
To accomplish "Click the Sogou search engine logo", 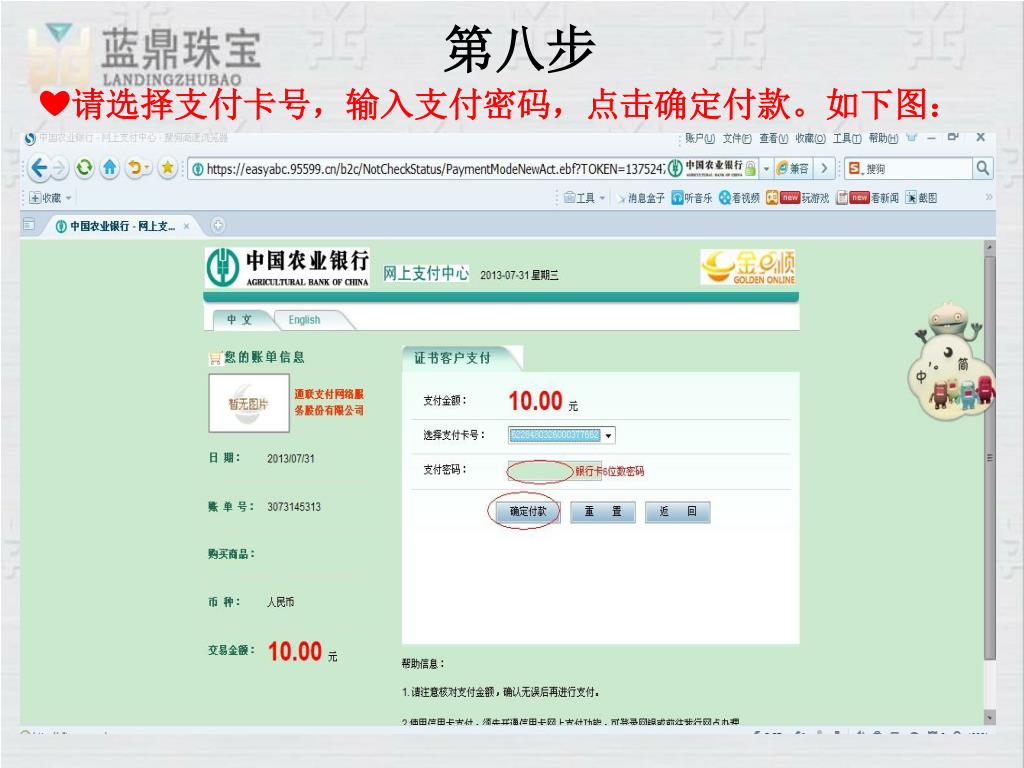I will tap(854, 168).
